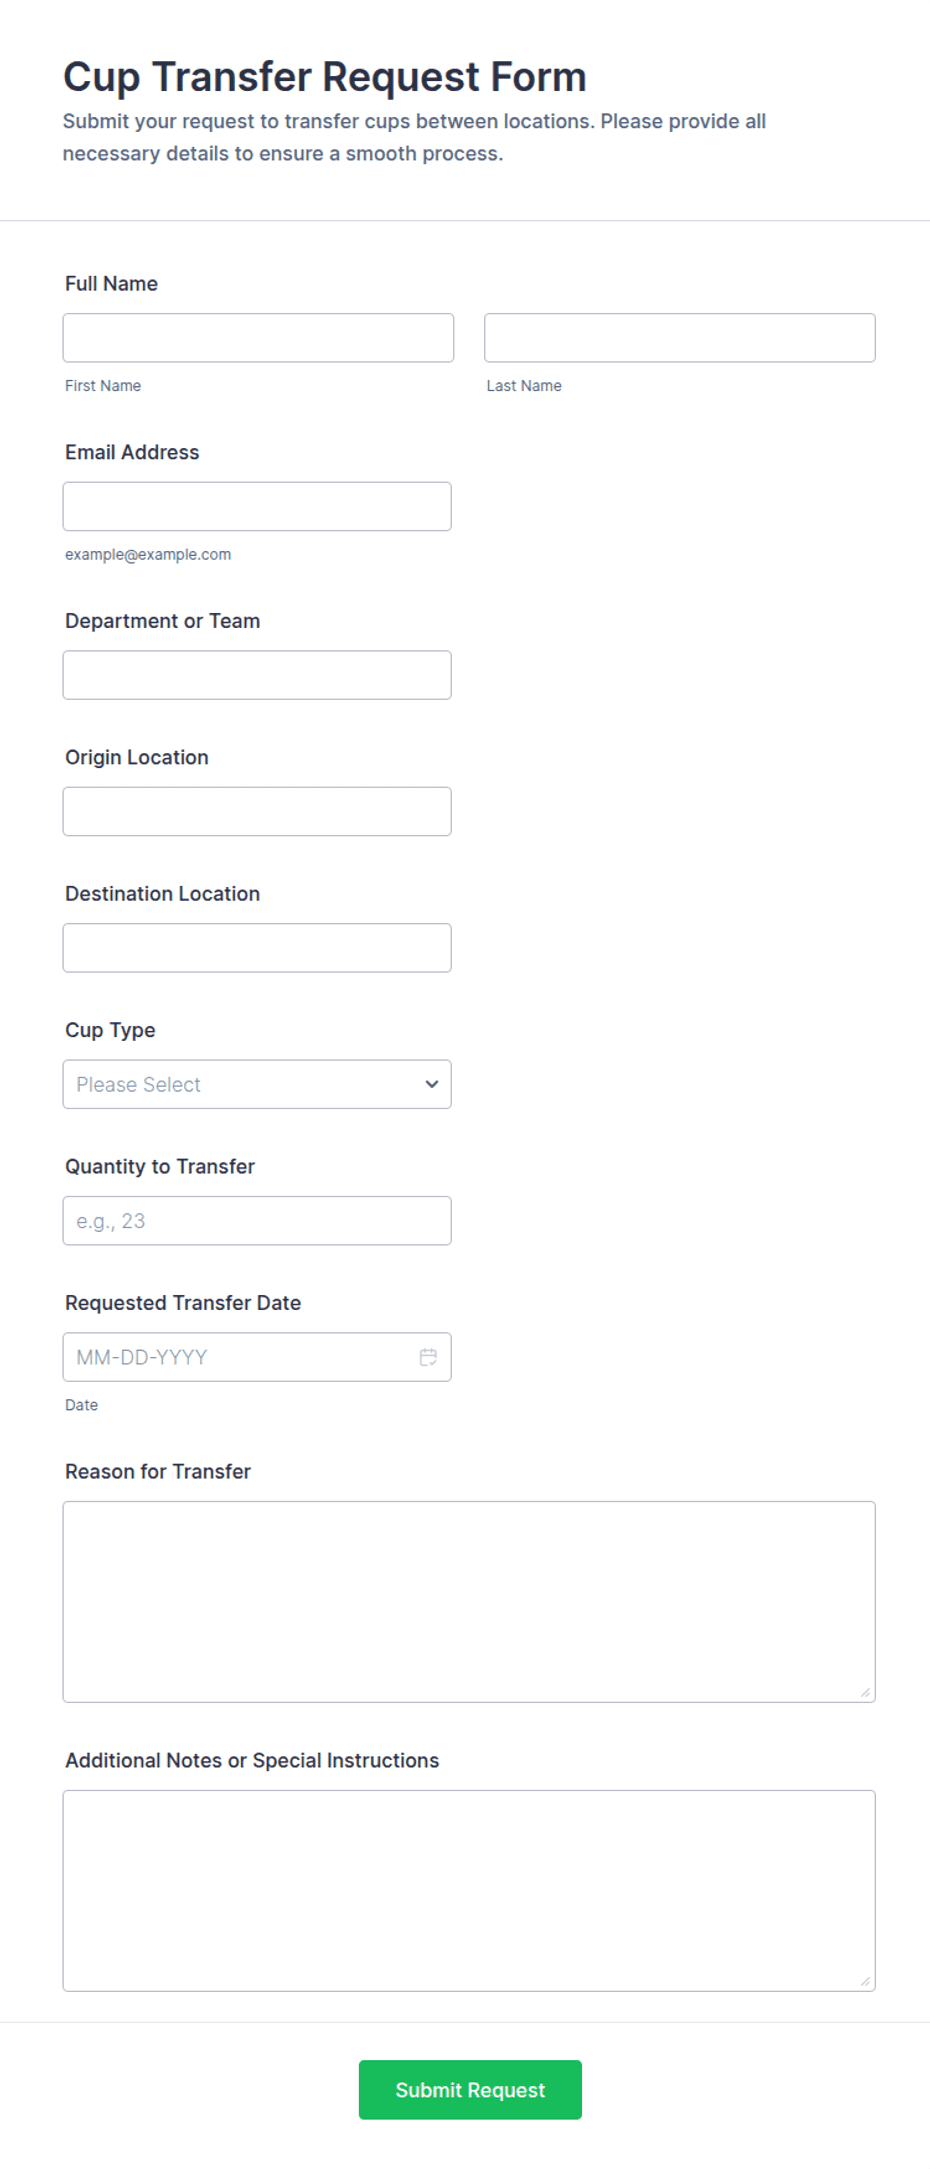
Task: Open the calendar picker icon
Action: (428, 1357)
